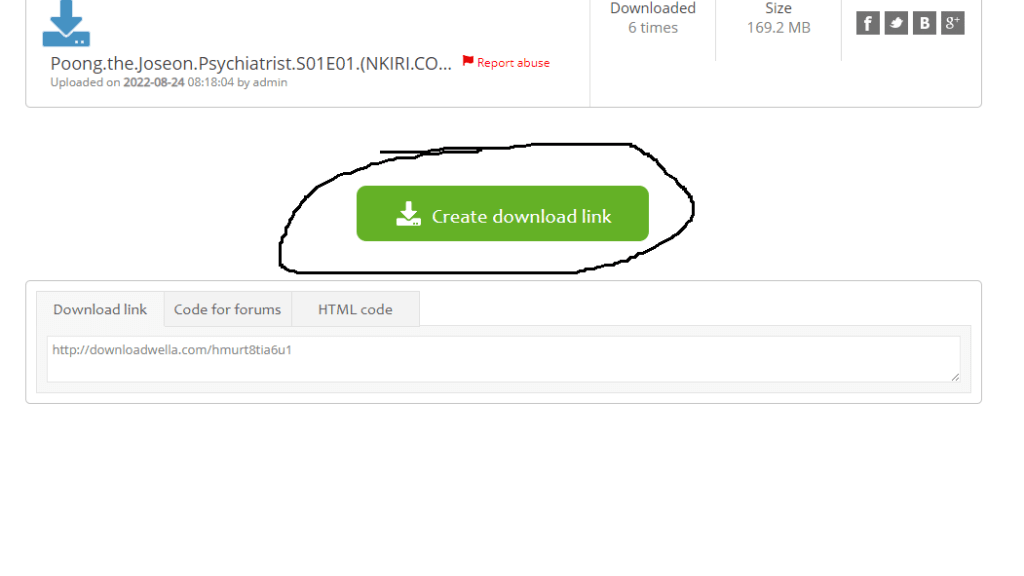The width and height of the screenshot is (1024, 576).
Task: Share the file via Blogger B icon
Action: tap(924, 24)
